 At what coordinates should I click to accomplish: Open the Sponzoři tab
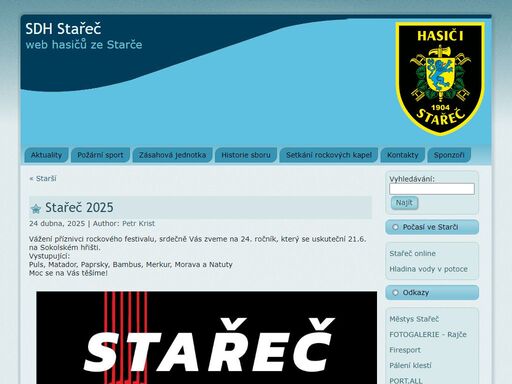click(449, 155)
